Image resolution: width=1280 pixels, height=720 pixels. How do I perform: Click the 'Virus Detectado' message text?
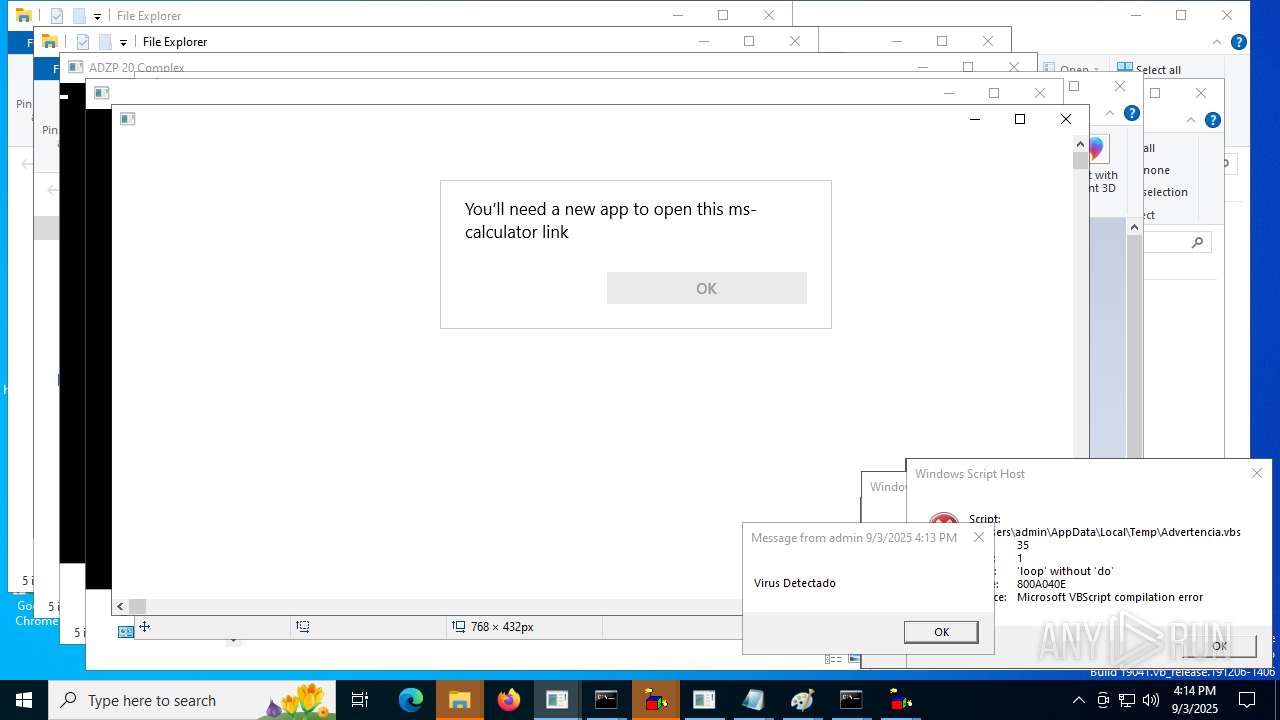click(795, 583)
